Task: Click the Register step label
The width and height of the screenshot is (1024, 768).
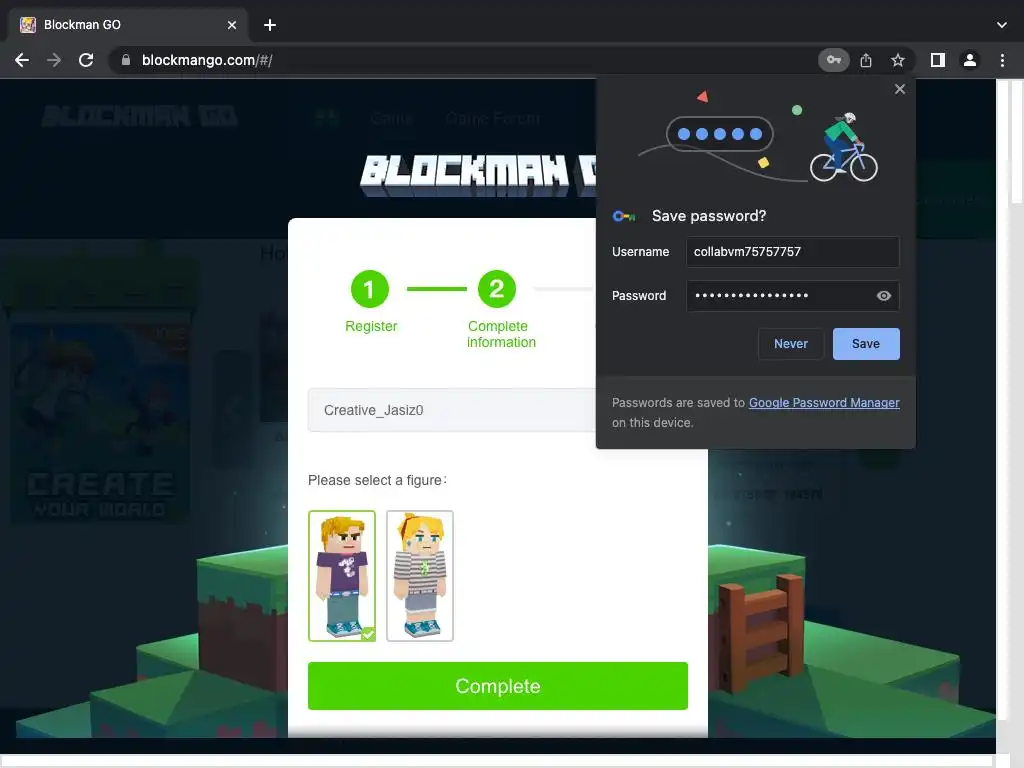Action: tap(371, 326)
